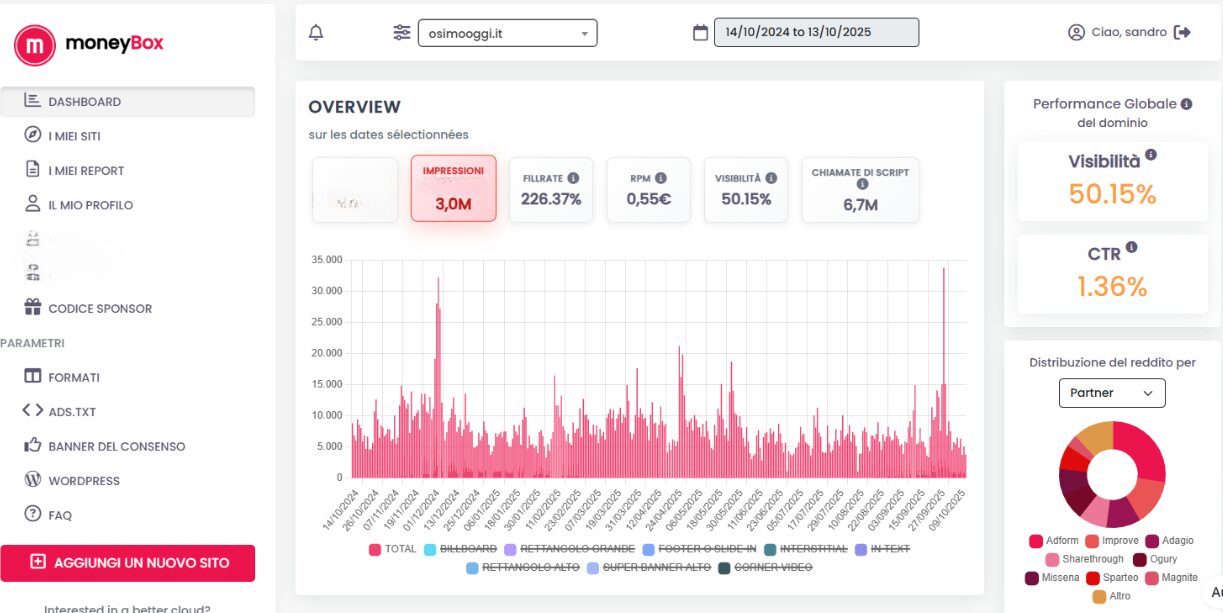
Task: Open the I MIEI REPORT menu item
Action: point(86,170)
